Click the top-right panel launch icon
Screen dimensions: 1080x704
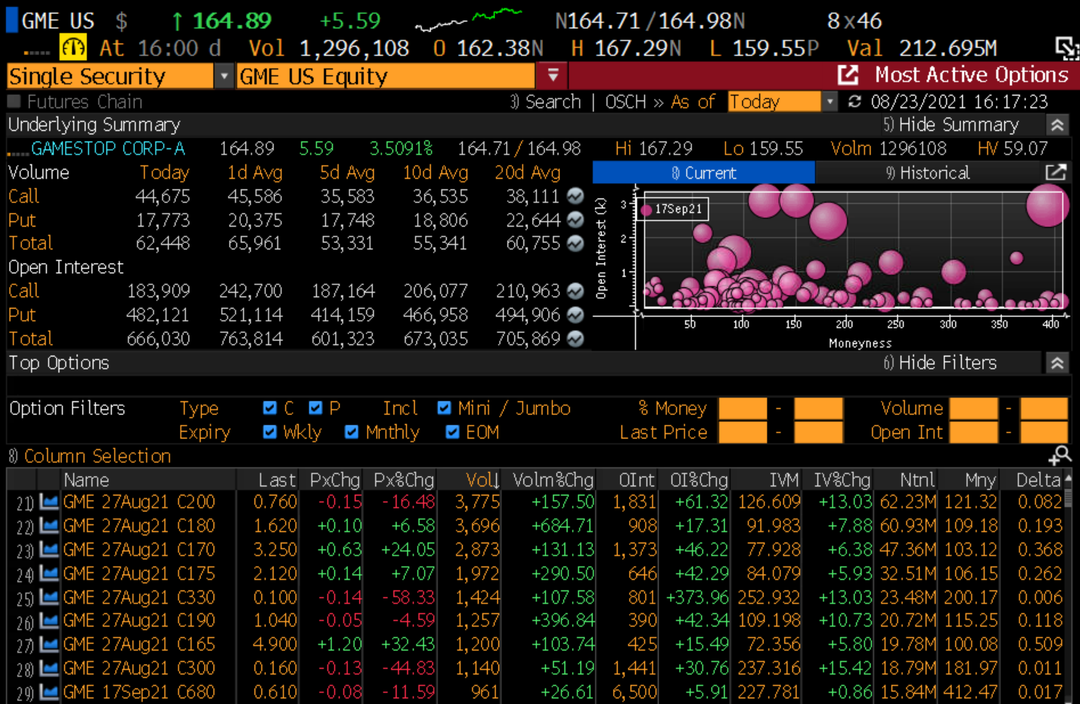(x=1067, y=48)
